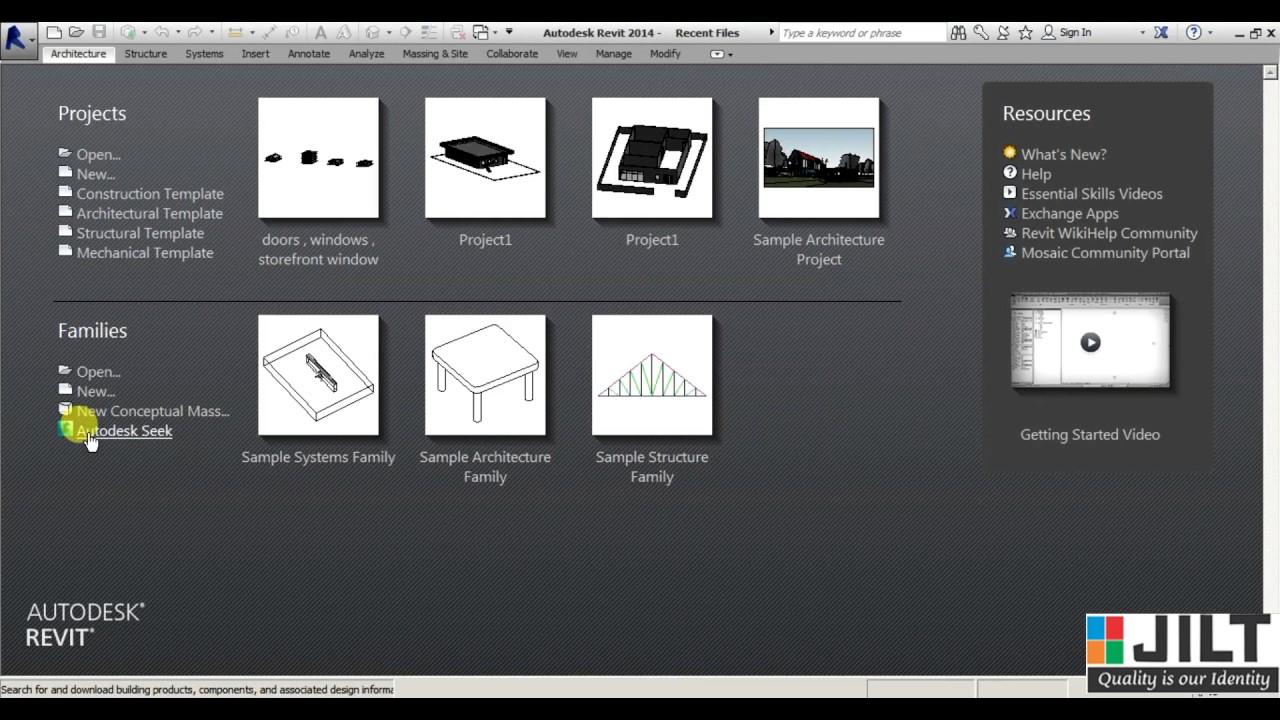Click the Communication Center satellite icon
This screenshot has width=1280, height=720.
[x=1003, y=33]
